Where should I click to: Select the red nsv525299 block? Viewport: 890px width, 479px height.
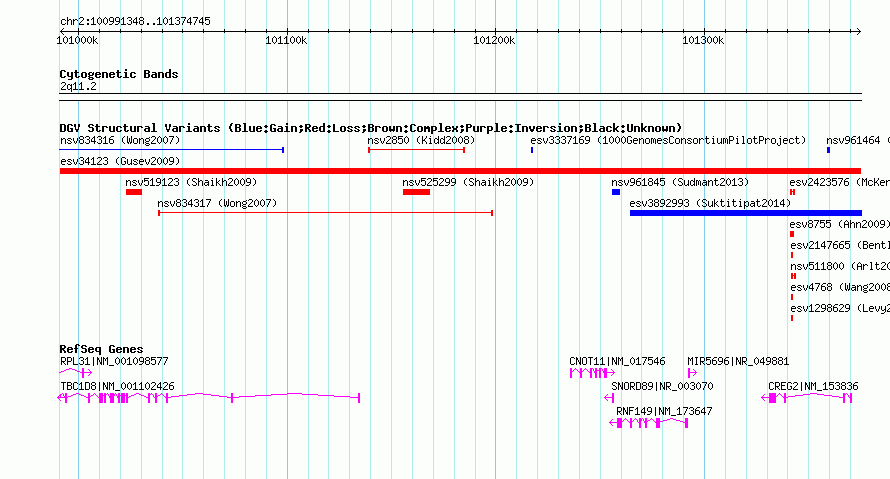point(417,192)
